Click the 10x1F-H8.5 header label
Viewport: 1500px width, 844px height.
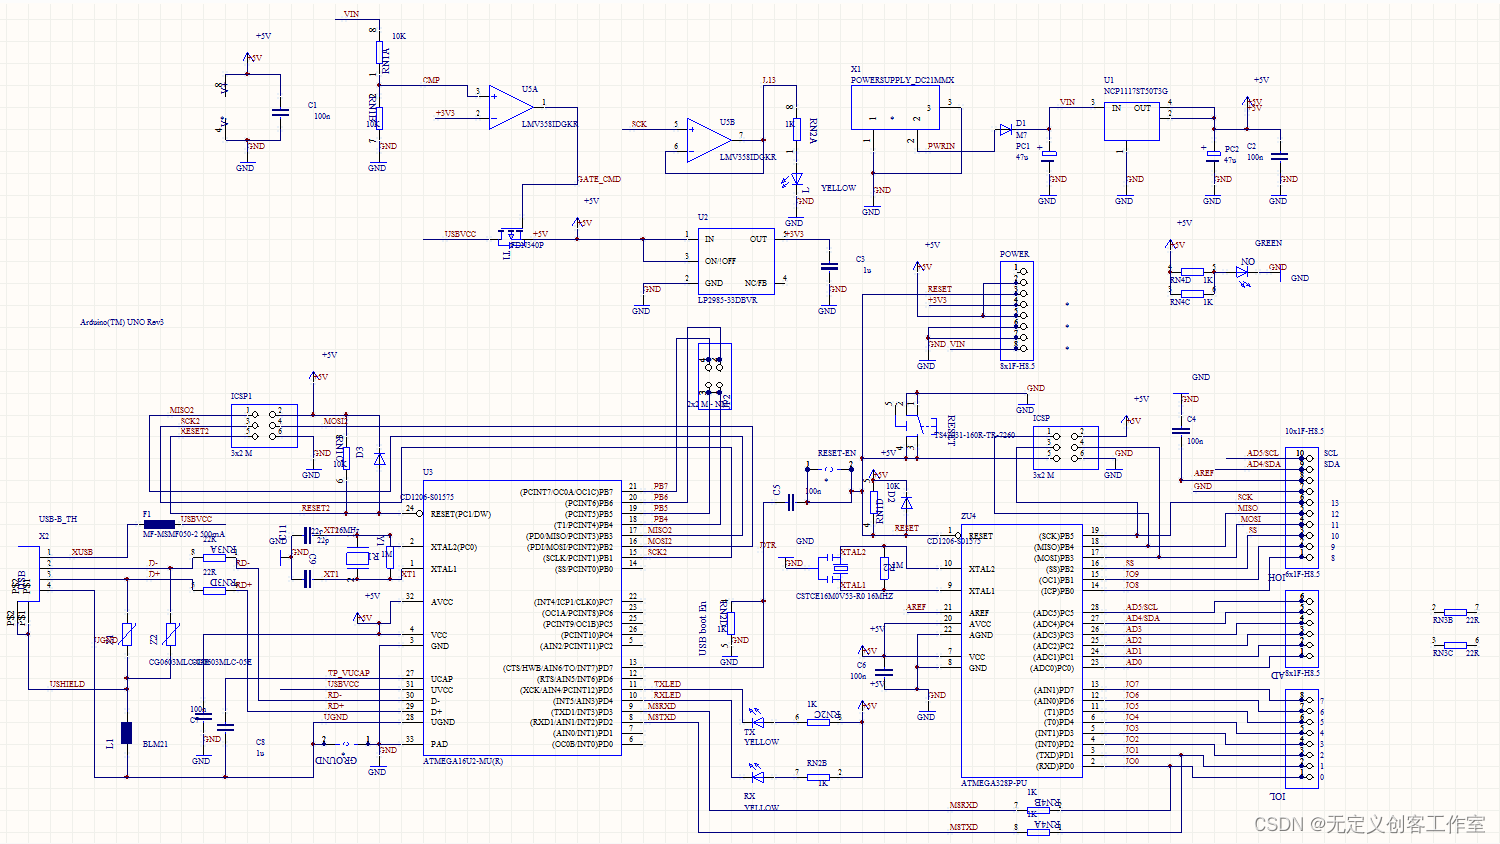1304,431
